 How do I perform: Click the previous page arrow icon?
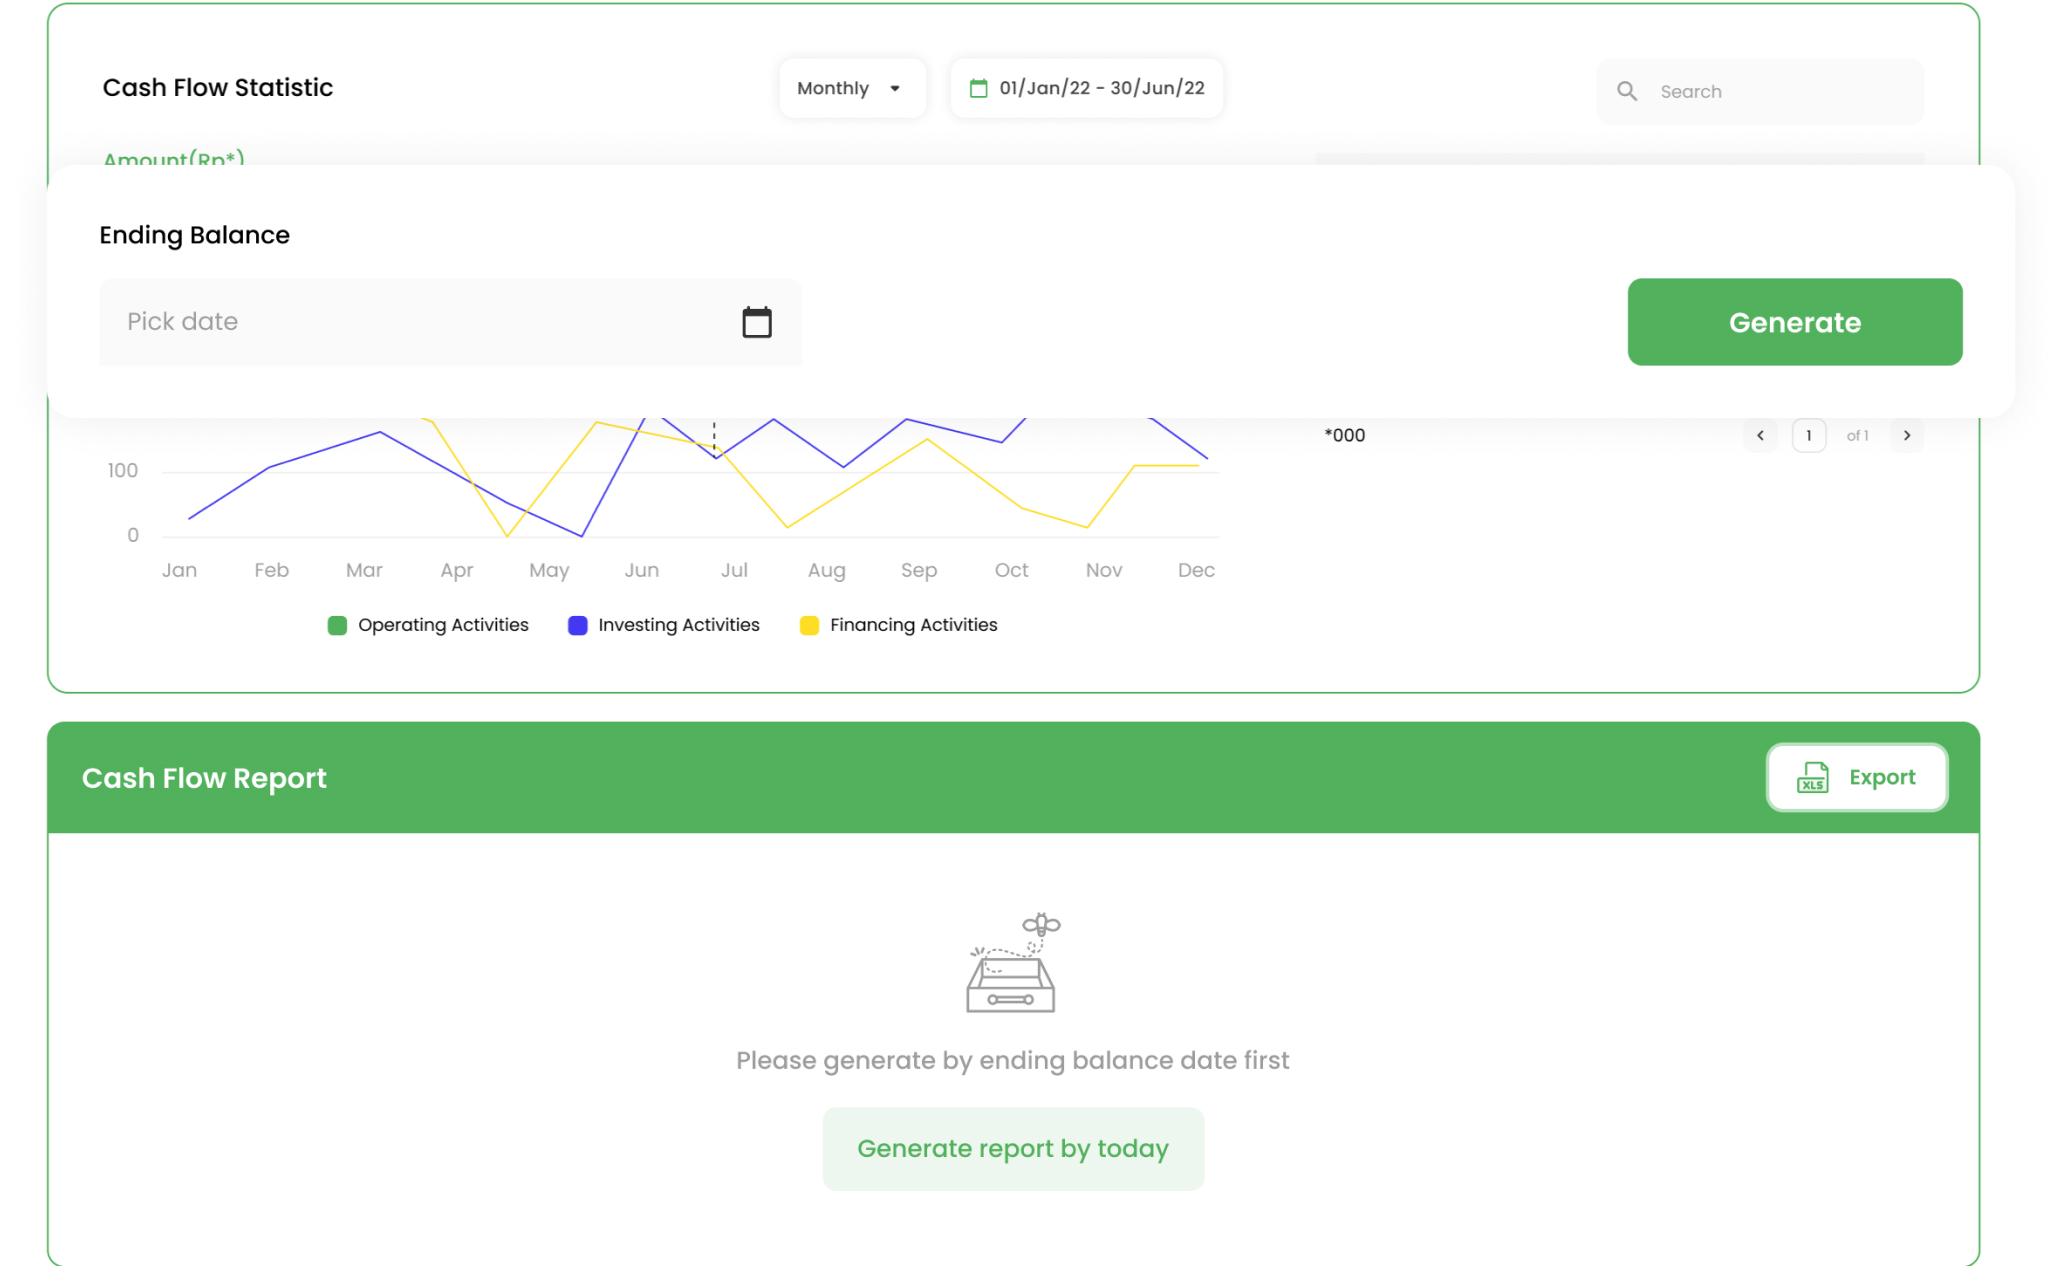[x=1761, y=434]
